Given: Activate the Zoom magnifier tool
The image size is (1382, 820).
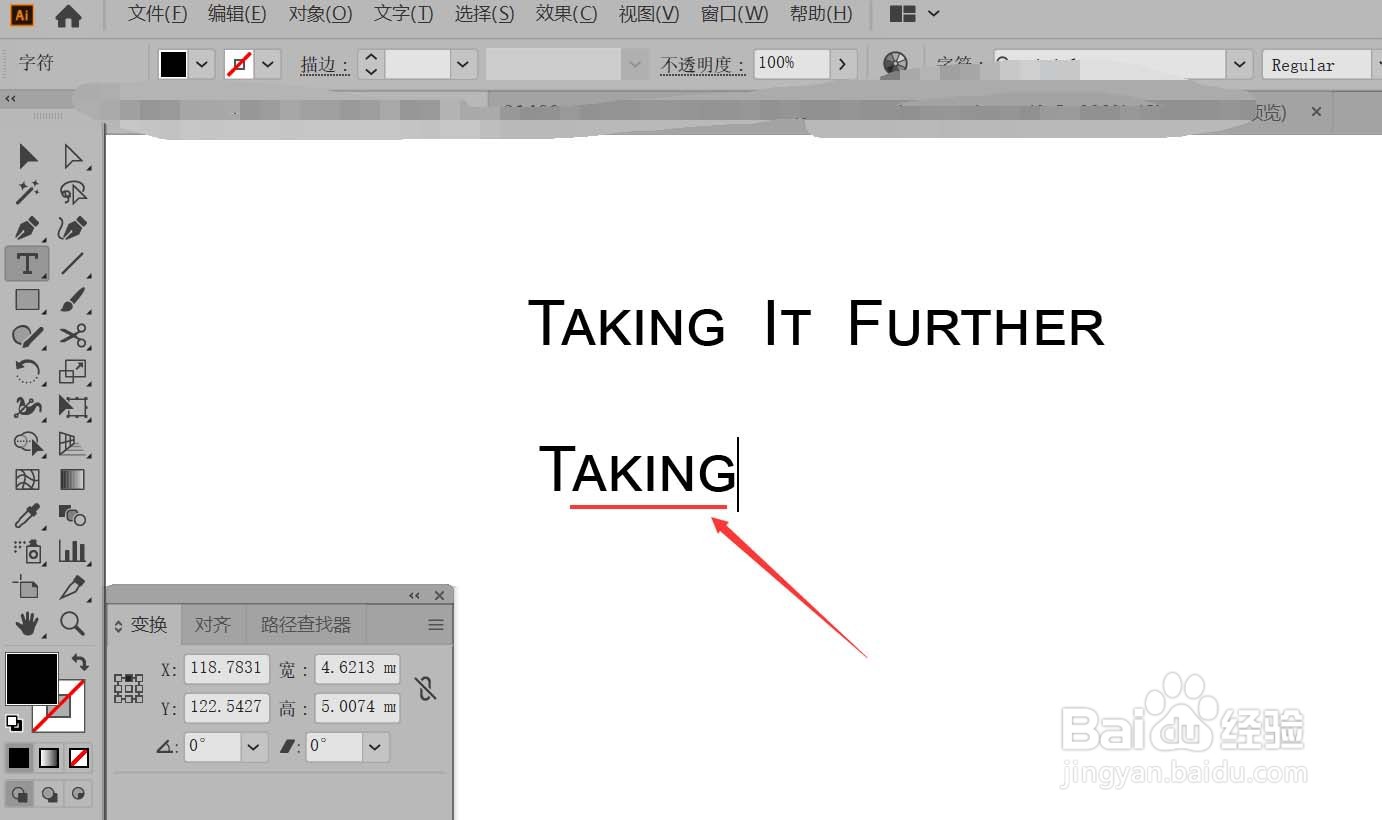Looking at the screenshot, I should [73, 624].
